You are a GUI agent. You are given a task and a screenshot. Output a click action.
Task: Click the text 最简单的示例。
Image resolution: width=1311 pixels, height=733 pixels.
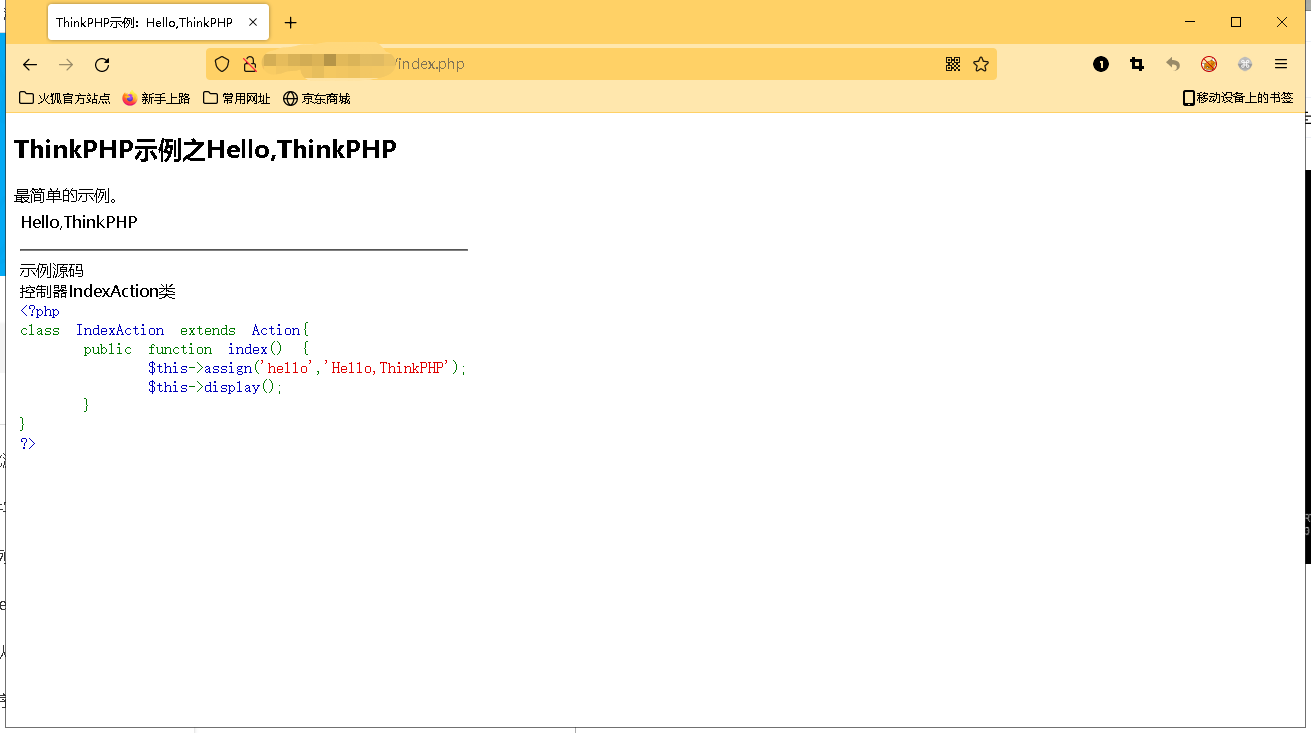(67, 195)
